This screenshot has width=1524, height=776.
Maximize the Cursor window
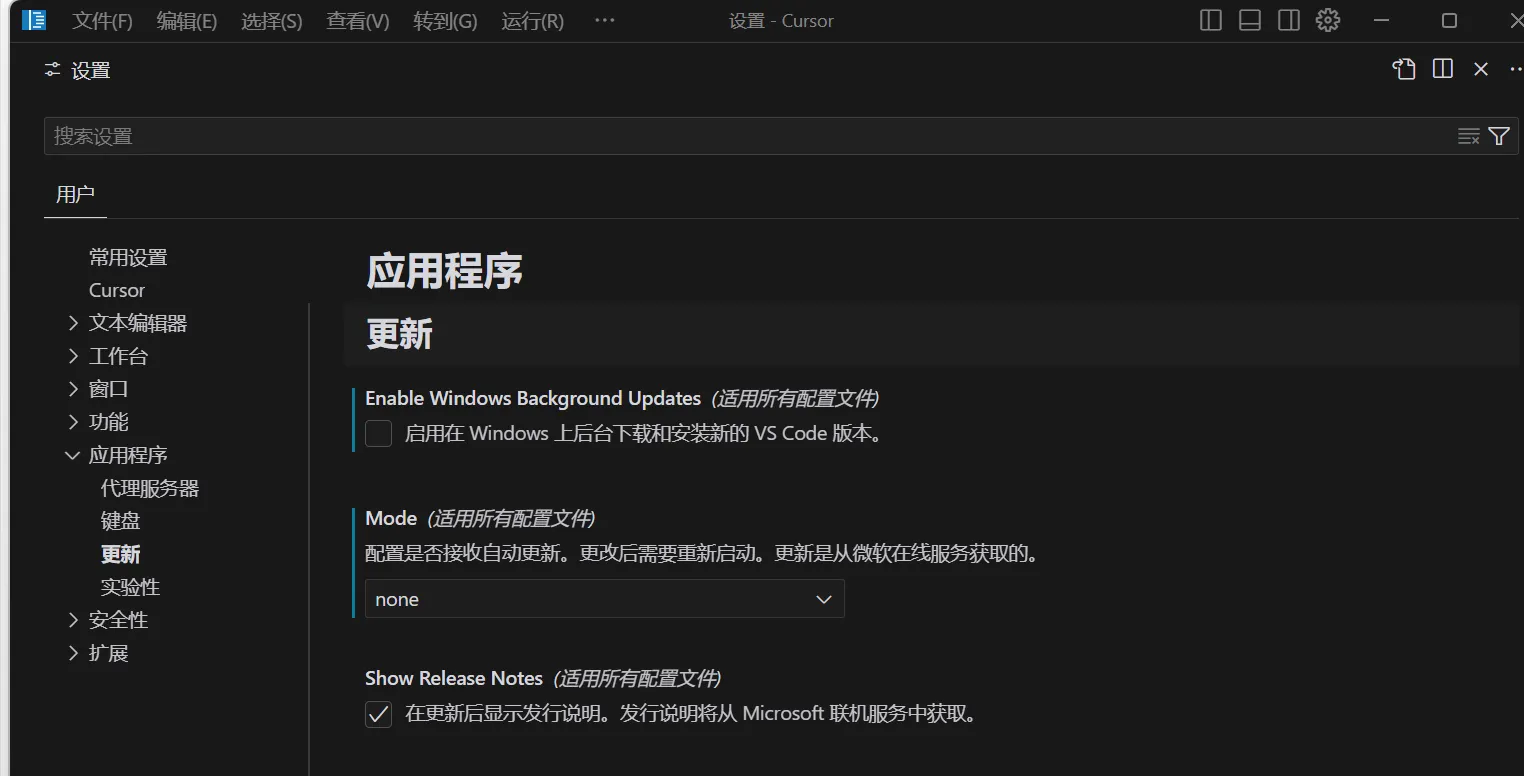tap(1449, 20)
